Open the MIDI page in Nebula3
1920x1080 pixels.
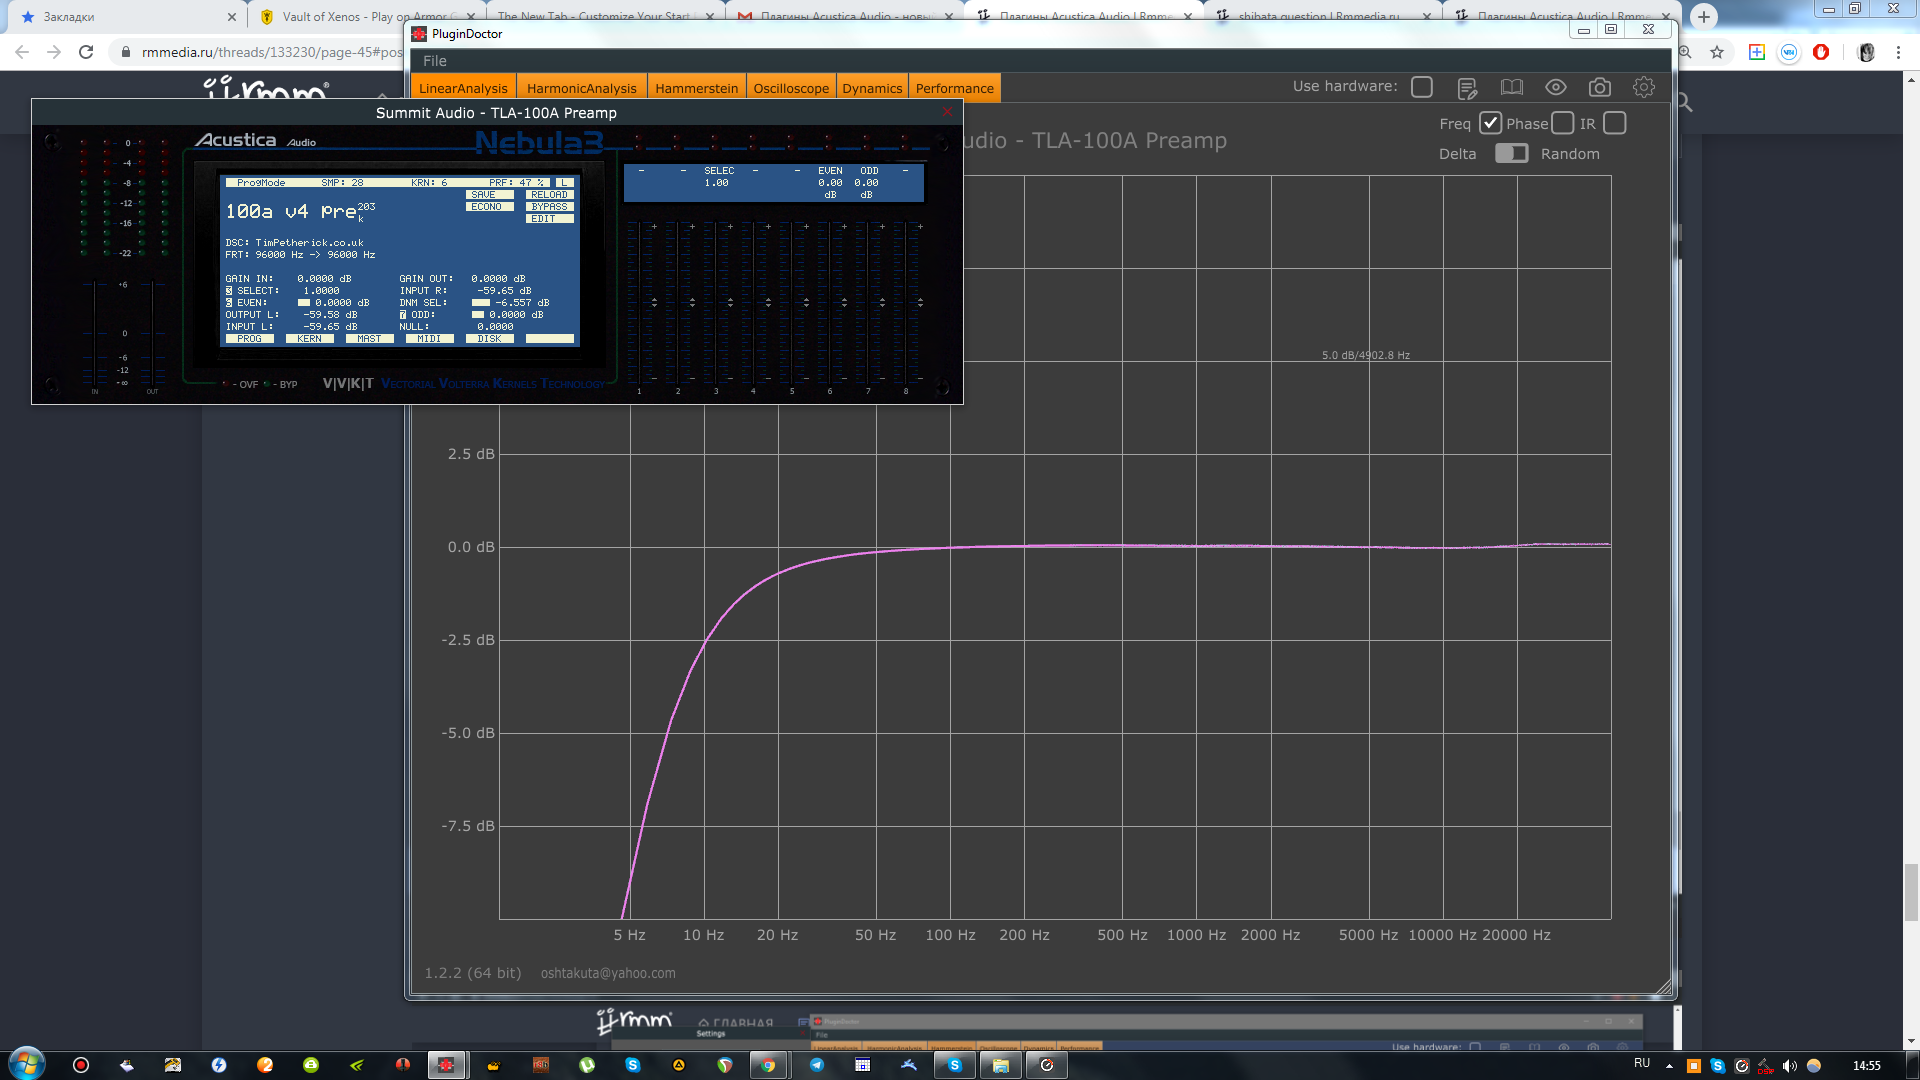coord(430,339)
